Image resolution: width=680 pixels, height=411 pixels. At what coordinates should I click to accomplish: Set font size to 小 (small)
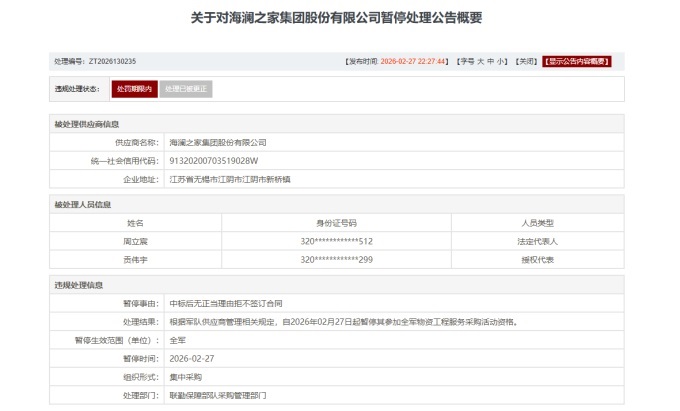[x=502, y=61]
